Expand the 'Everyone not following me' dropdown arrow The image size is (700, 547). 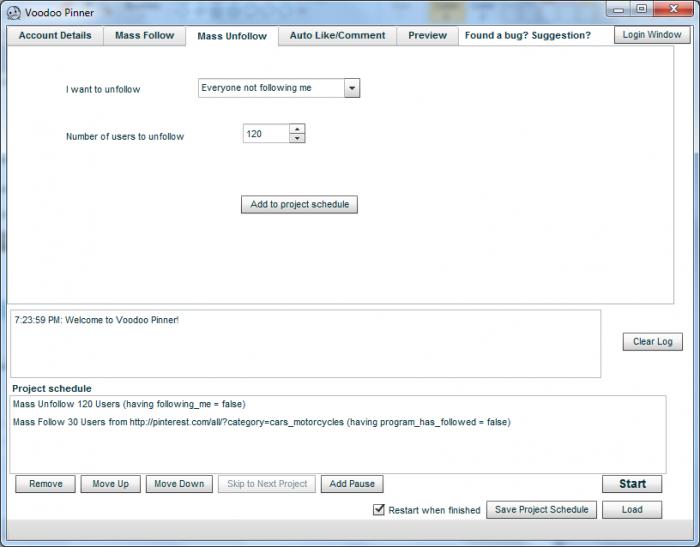[x=352, y=88]
